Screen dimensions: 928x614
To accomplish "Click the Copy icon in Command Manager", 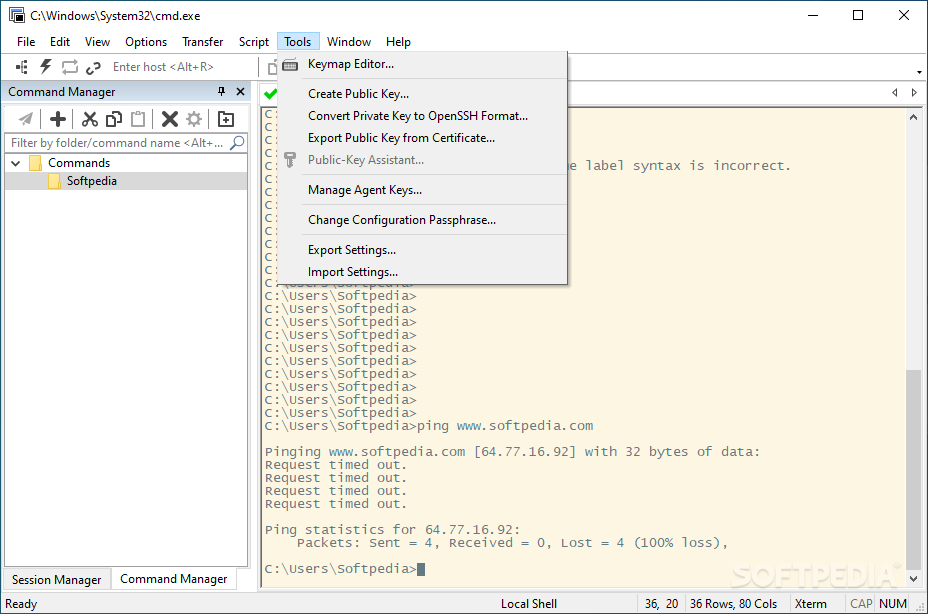I will click(x=114, y=119).
